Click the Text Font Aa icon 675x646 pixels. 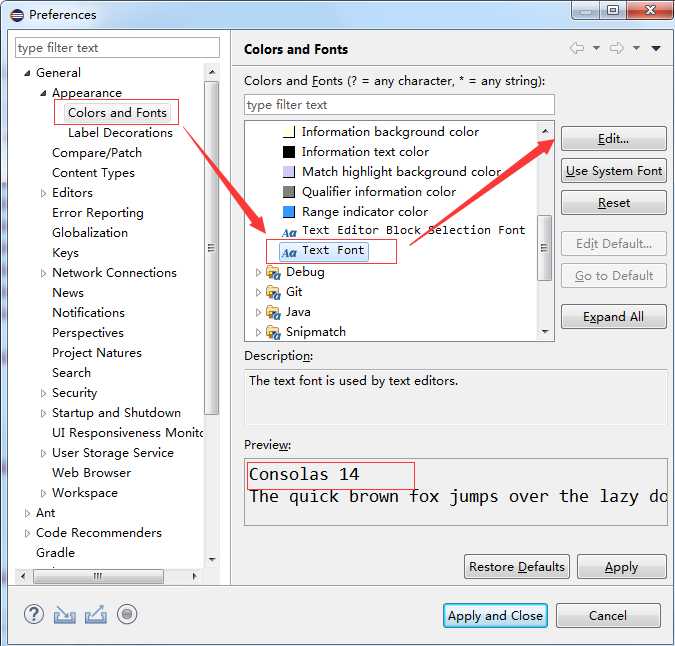[289, 253]
